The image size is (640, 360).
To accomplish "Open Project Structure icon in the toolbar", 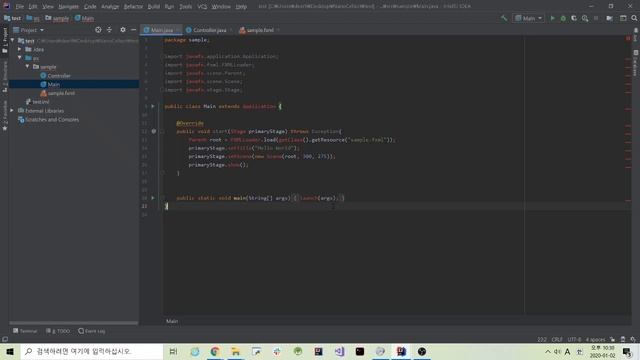I will tap(609, 18).
